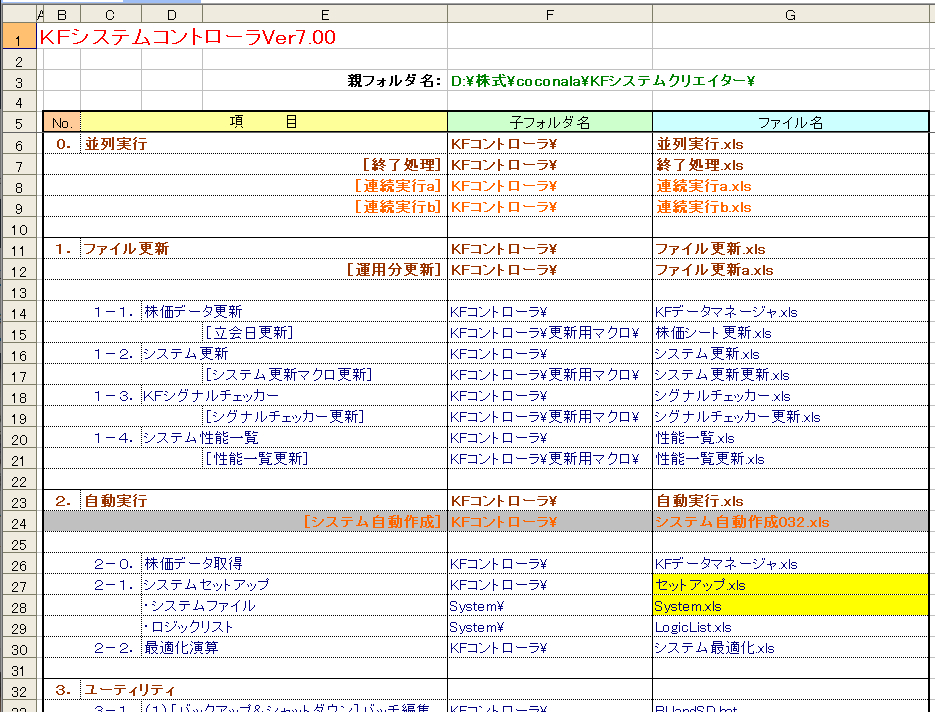This screenshot has width=935, height=712.
Task: Click the '[連続実行a]' cell
Action: point(398,185)
